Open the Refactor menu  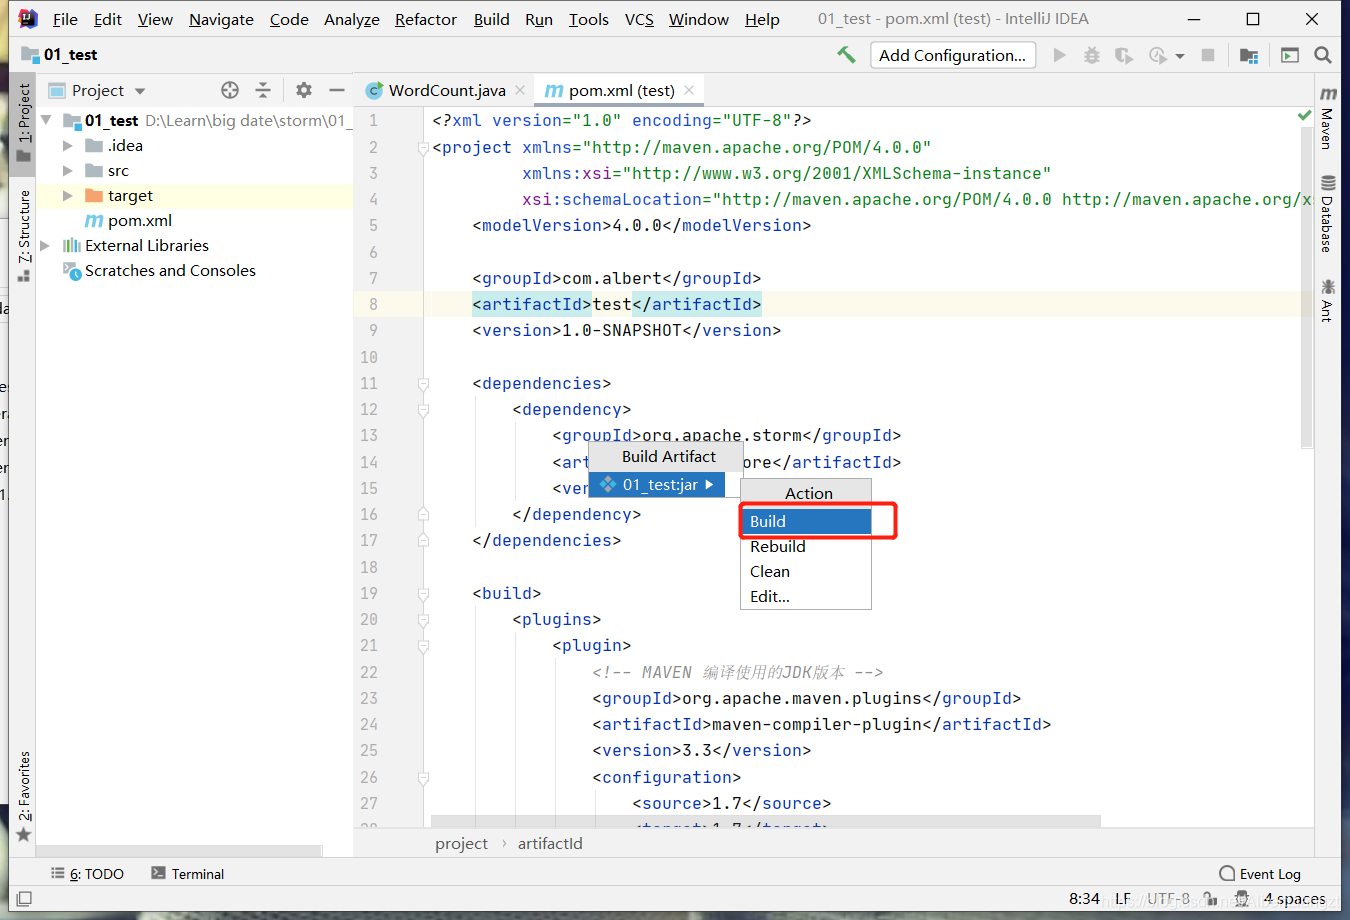tap(426, 19)
